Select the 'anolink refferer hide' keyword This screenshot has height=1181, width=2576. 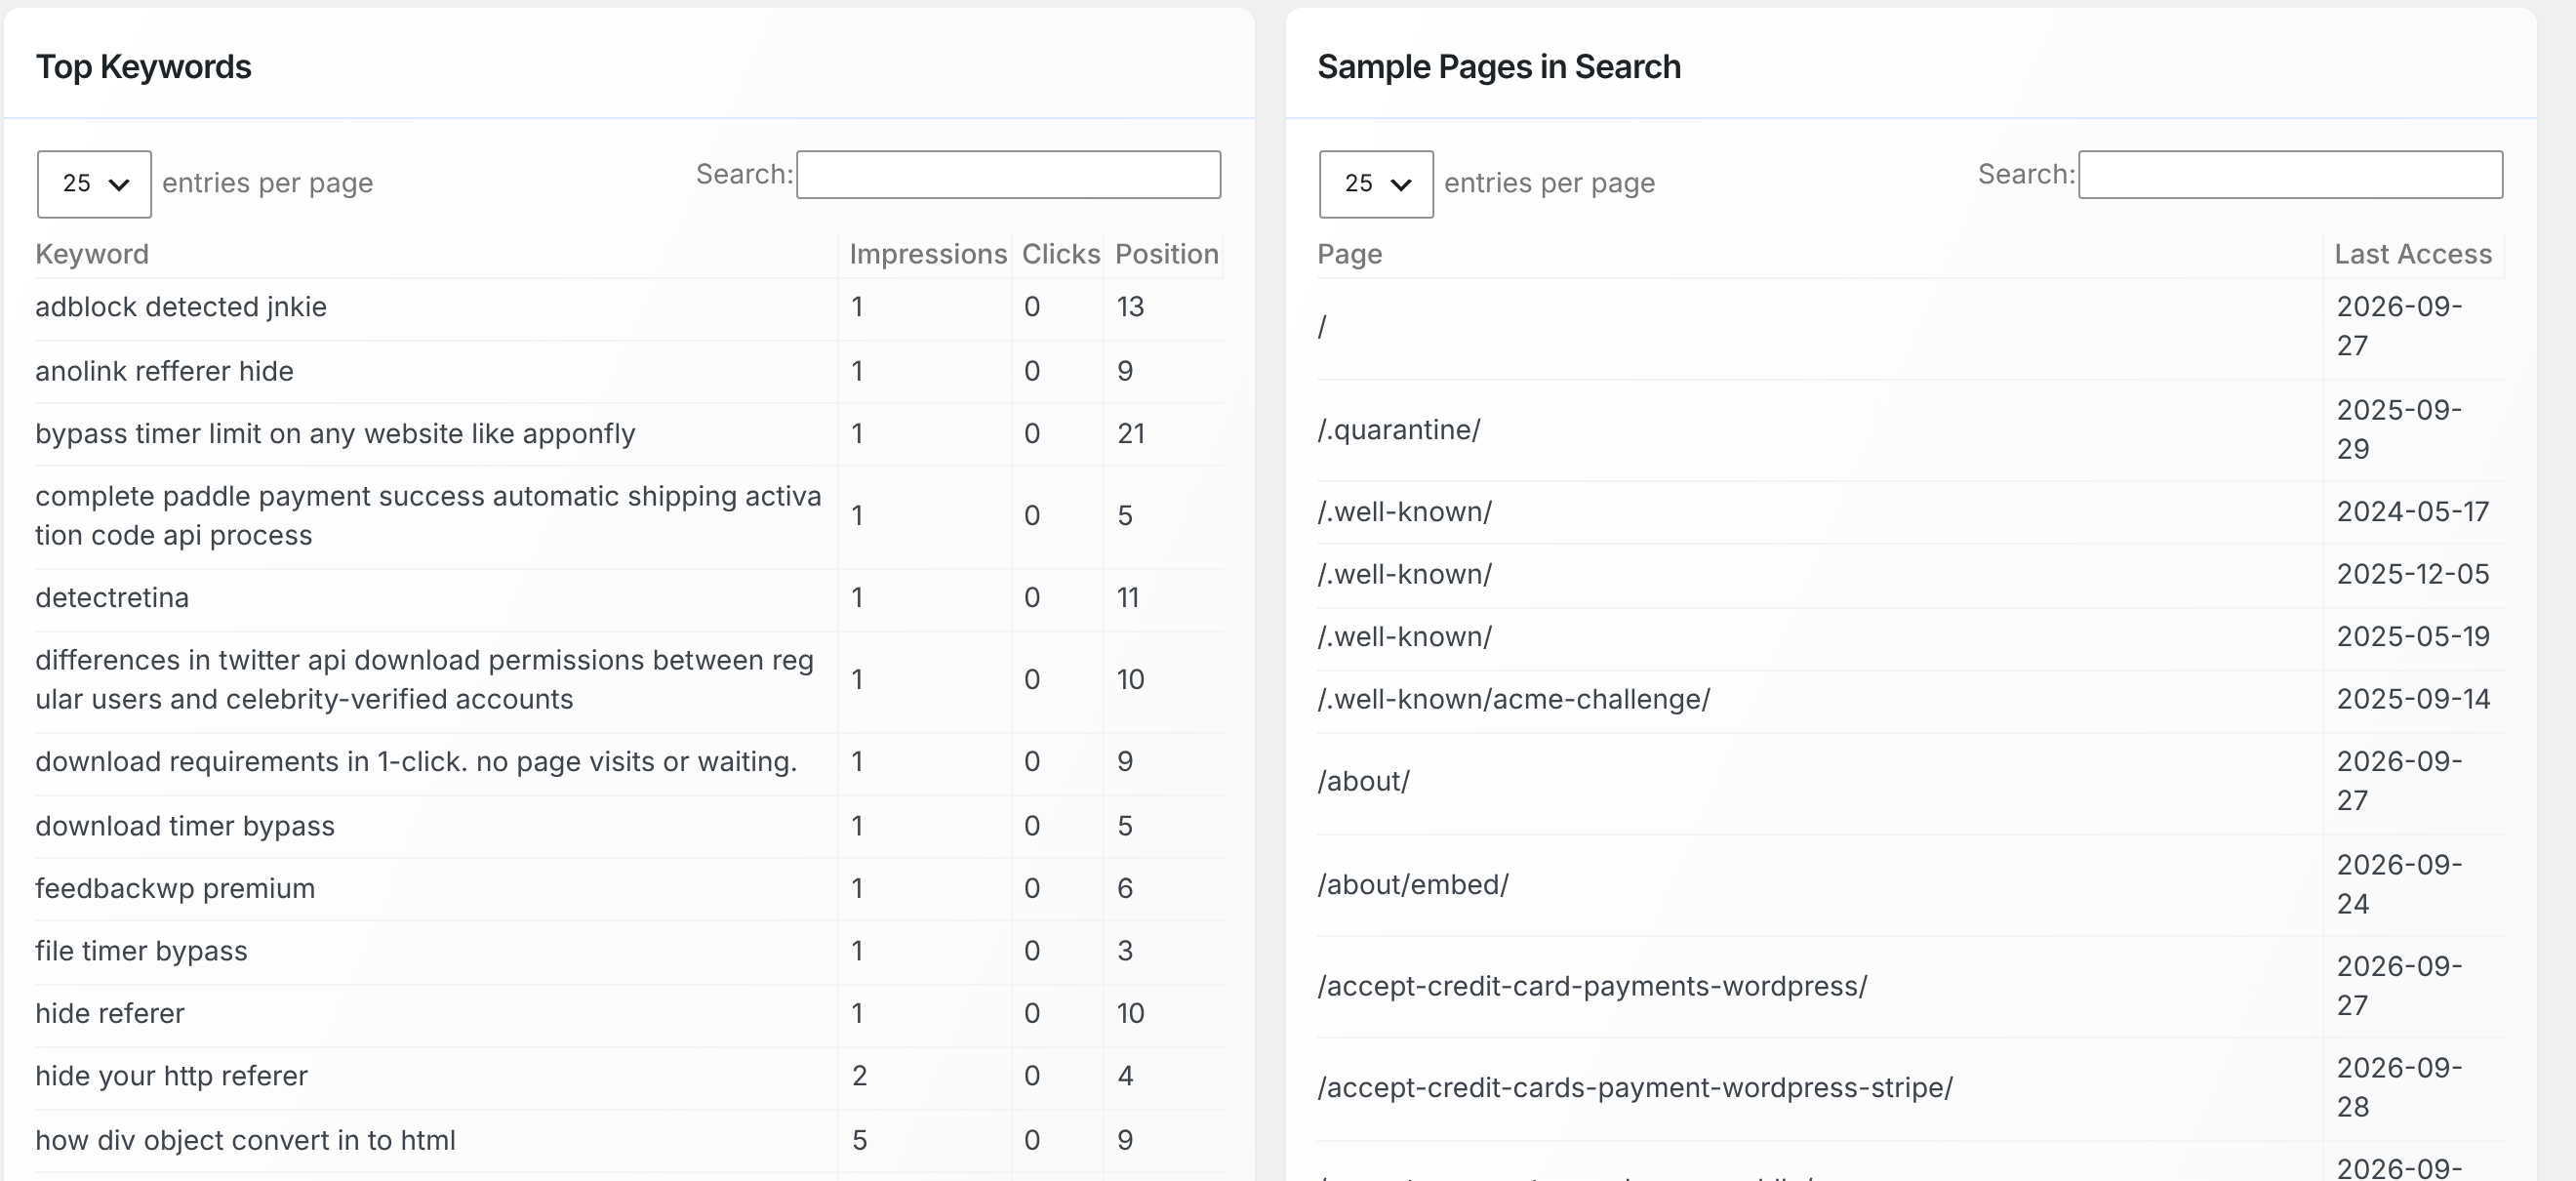coord(164,371)
